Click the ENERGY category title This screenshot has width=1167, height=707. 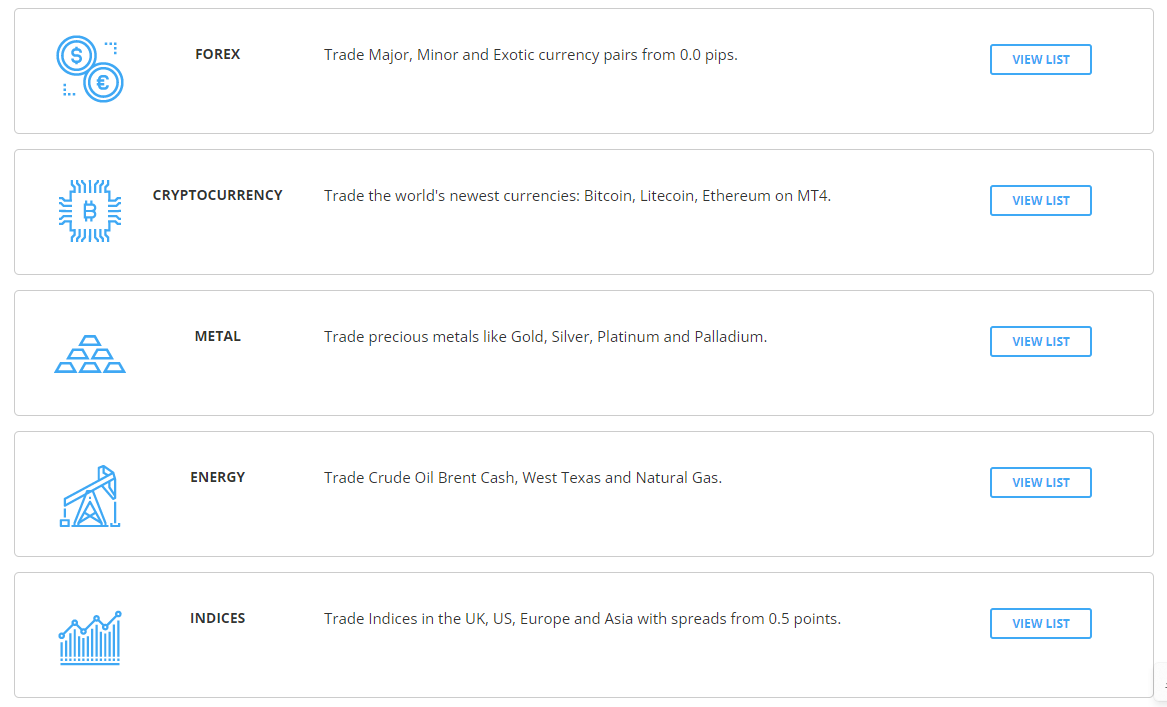(x=218, y=477)
